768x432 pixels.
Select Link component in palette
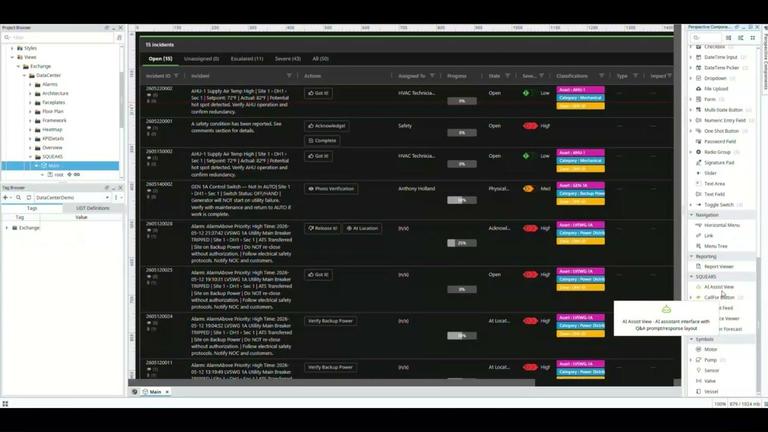[708, 236]
